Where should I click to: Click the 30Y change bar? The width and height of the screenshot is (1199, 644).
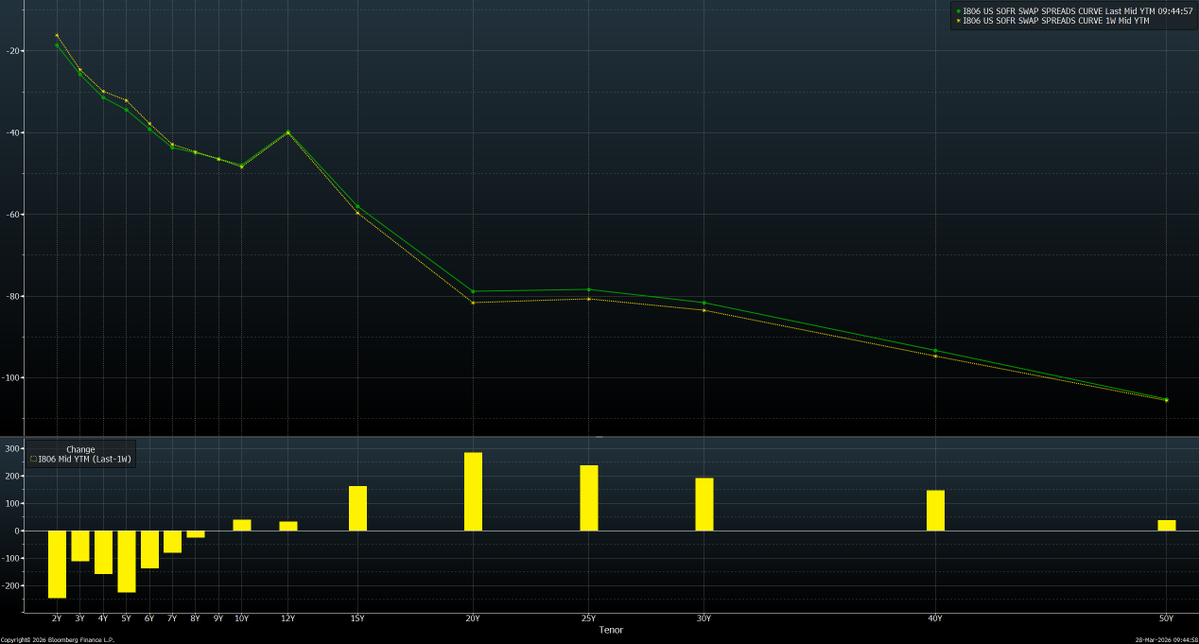click(704, 505)
